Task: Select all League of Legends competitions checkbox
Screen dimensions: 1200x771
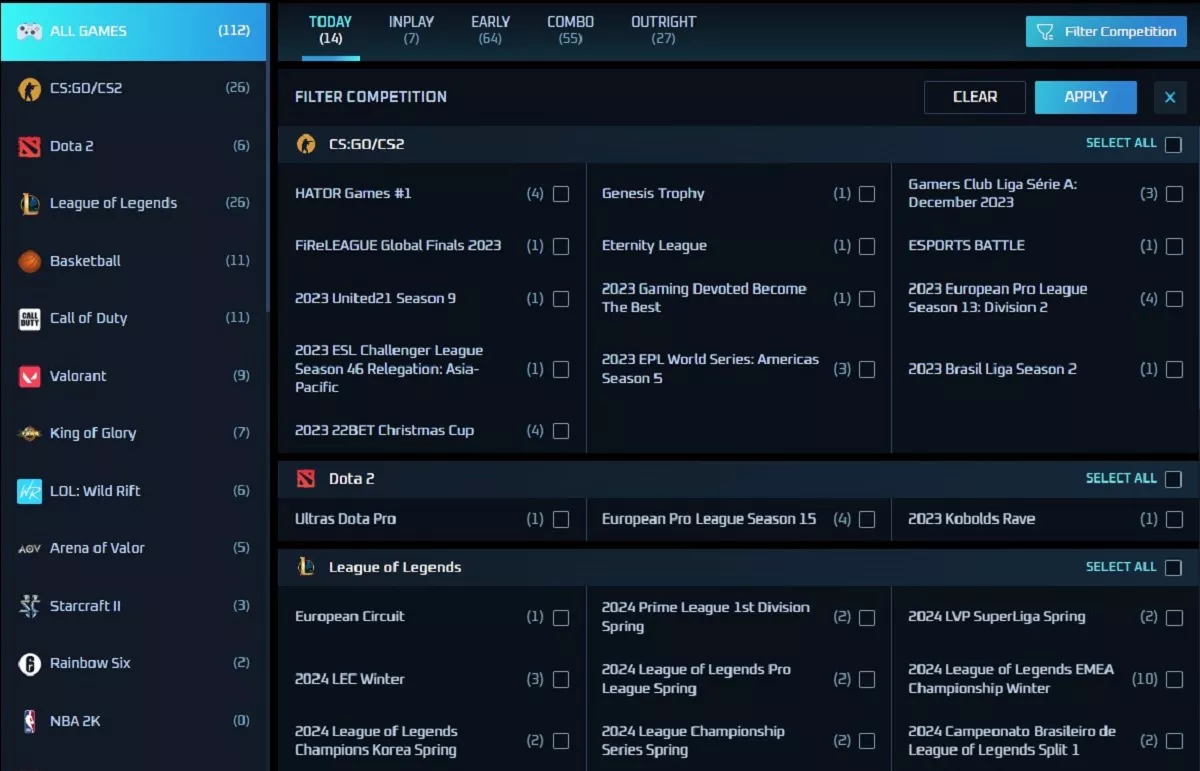Action: 1173,567
